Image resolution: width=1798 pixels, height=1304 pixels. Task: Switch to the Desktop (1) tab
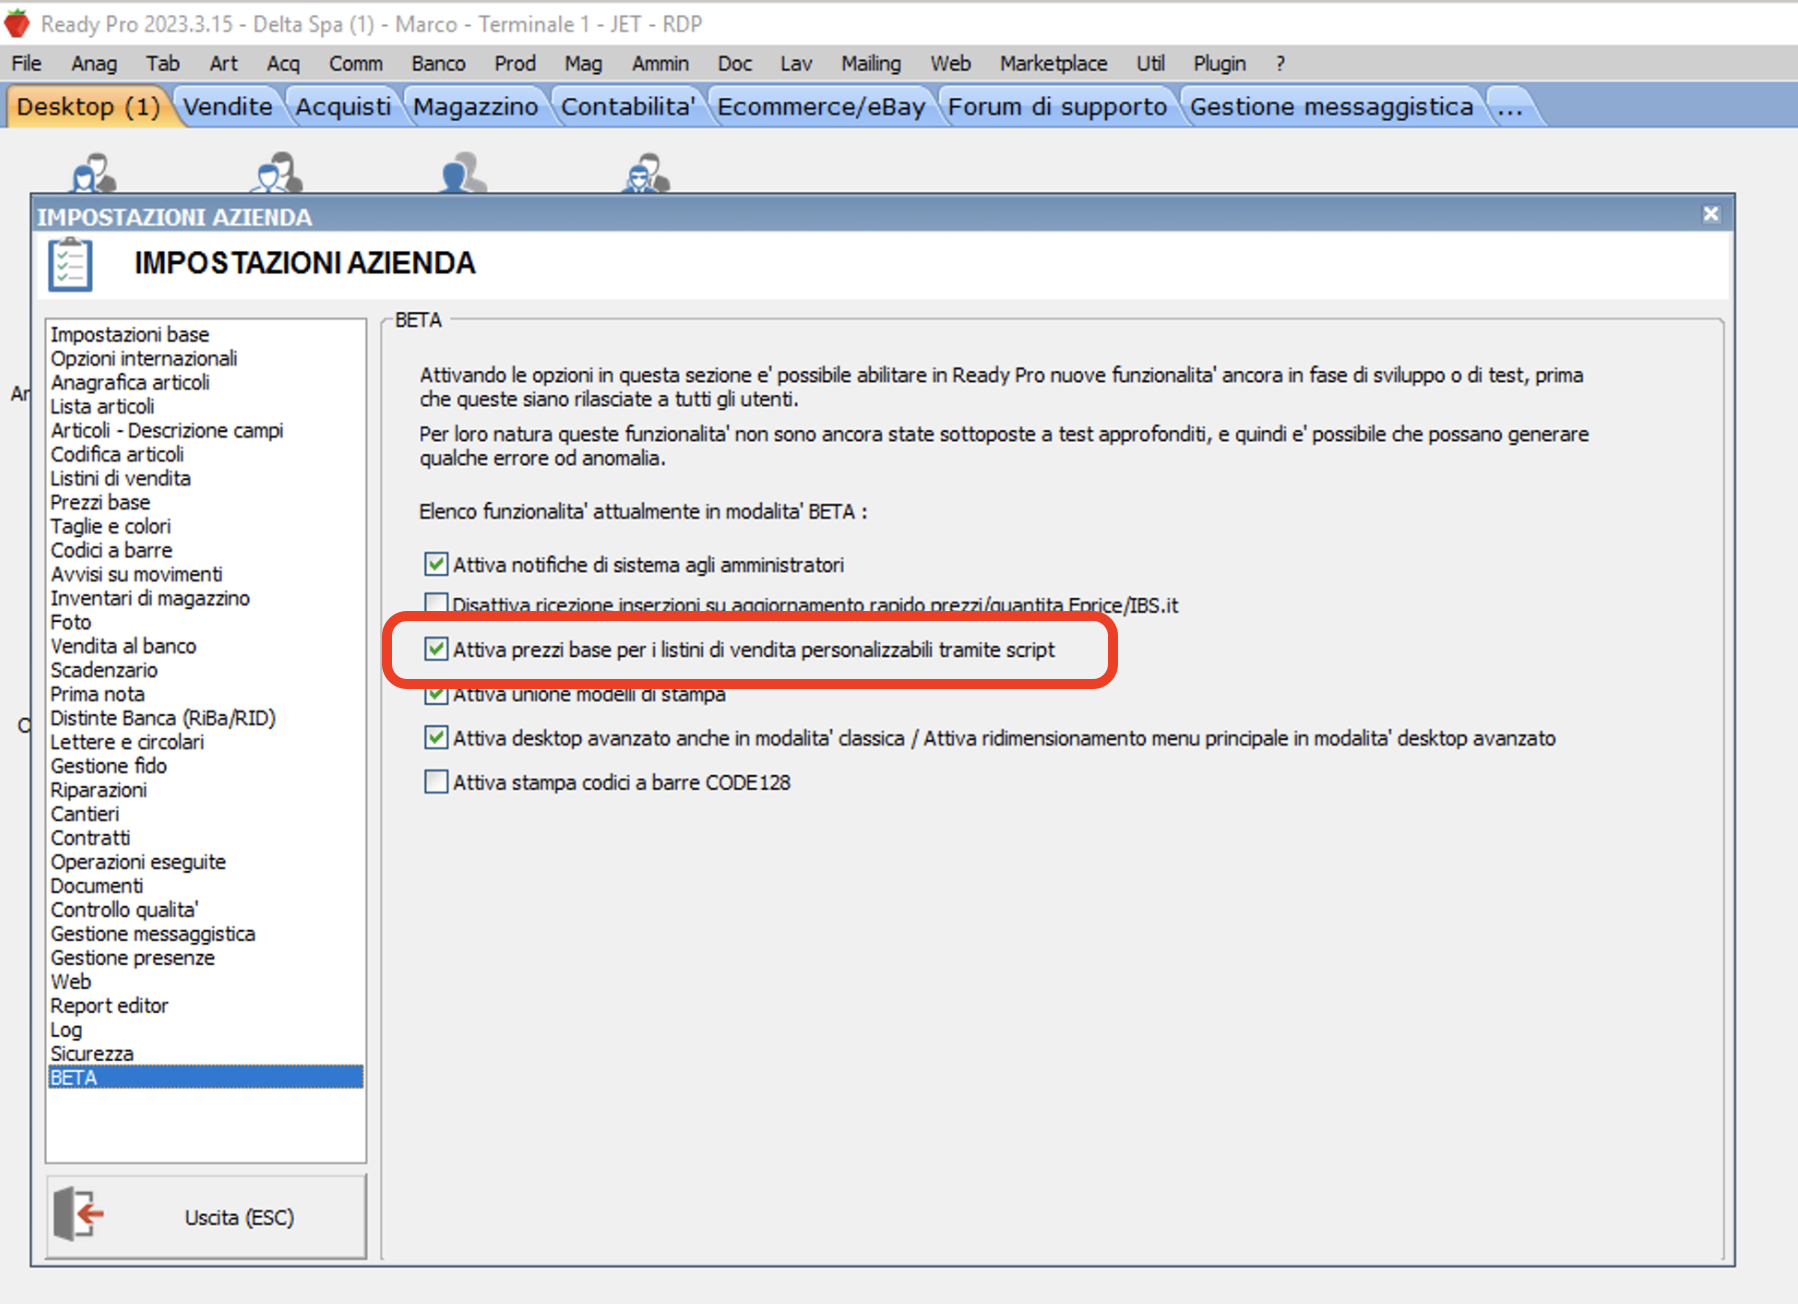click(88, 106)
